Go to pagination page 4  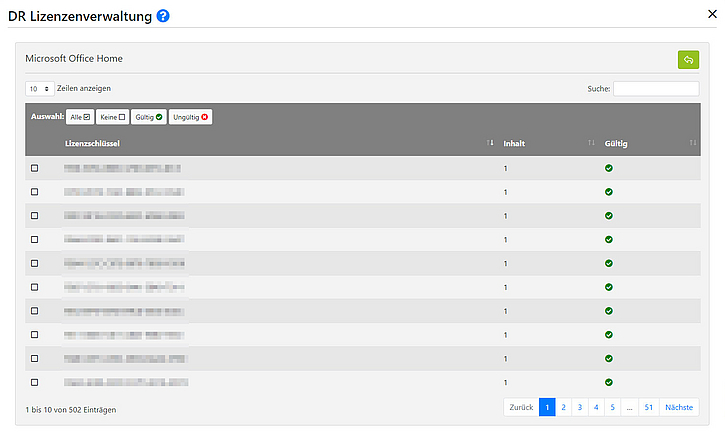pyautogui.click(x=596, y=407)
